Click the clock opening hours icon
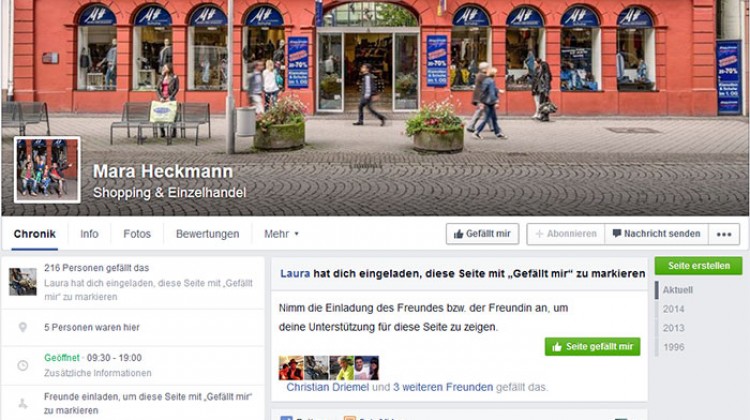The height and width of the screenshot is (420, 750). [x=22, y=365]
